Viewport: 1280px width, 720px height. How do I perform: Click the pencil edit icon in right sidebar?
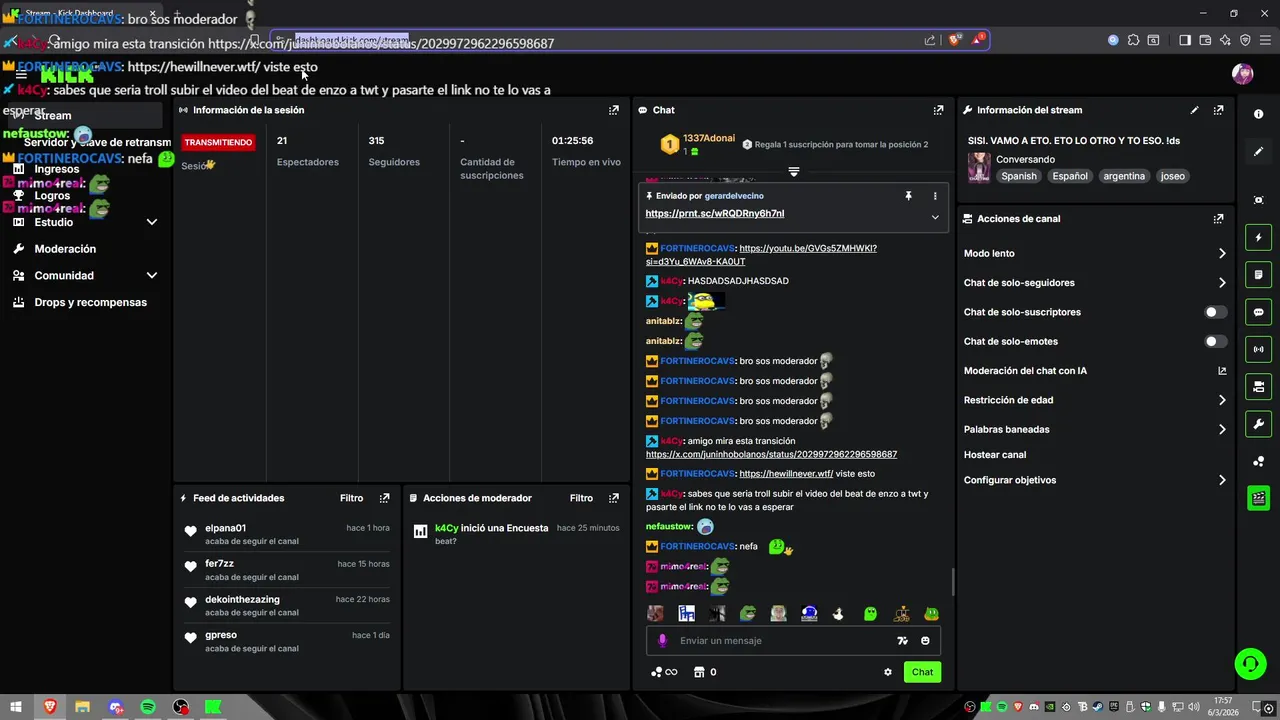tap(1258, 152)
